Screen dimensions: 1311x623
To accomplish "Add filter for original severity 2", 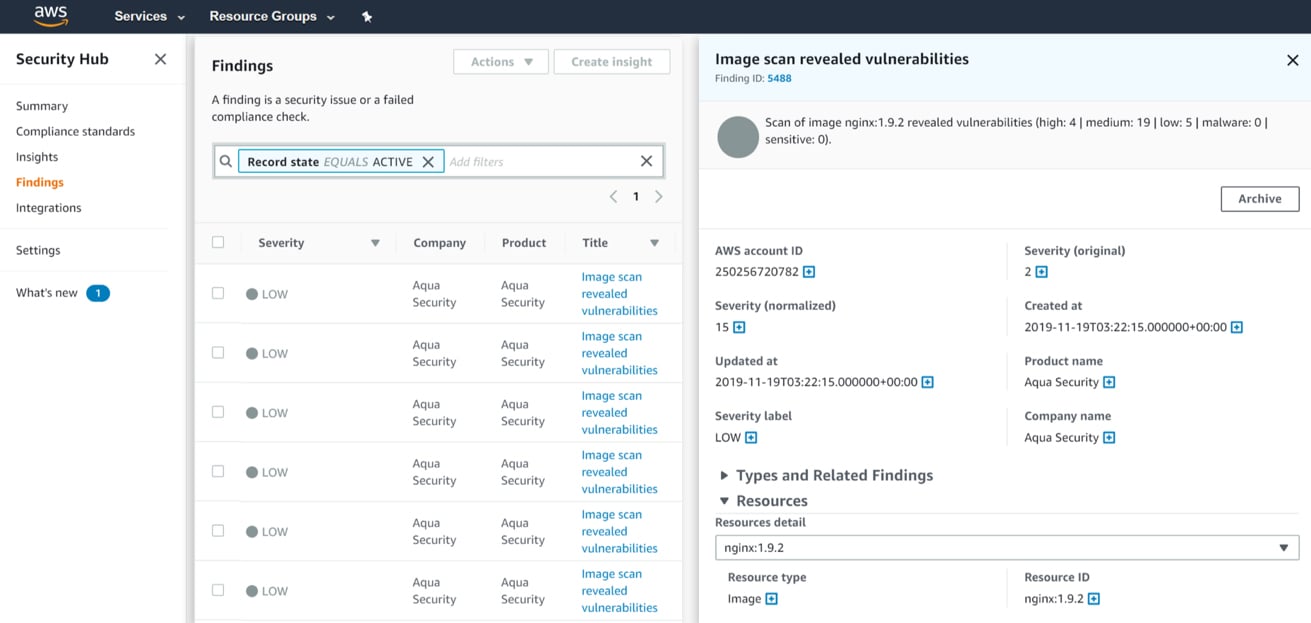I will (1041, 272).
